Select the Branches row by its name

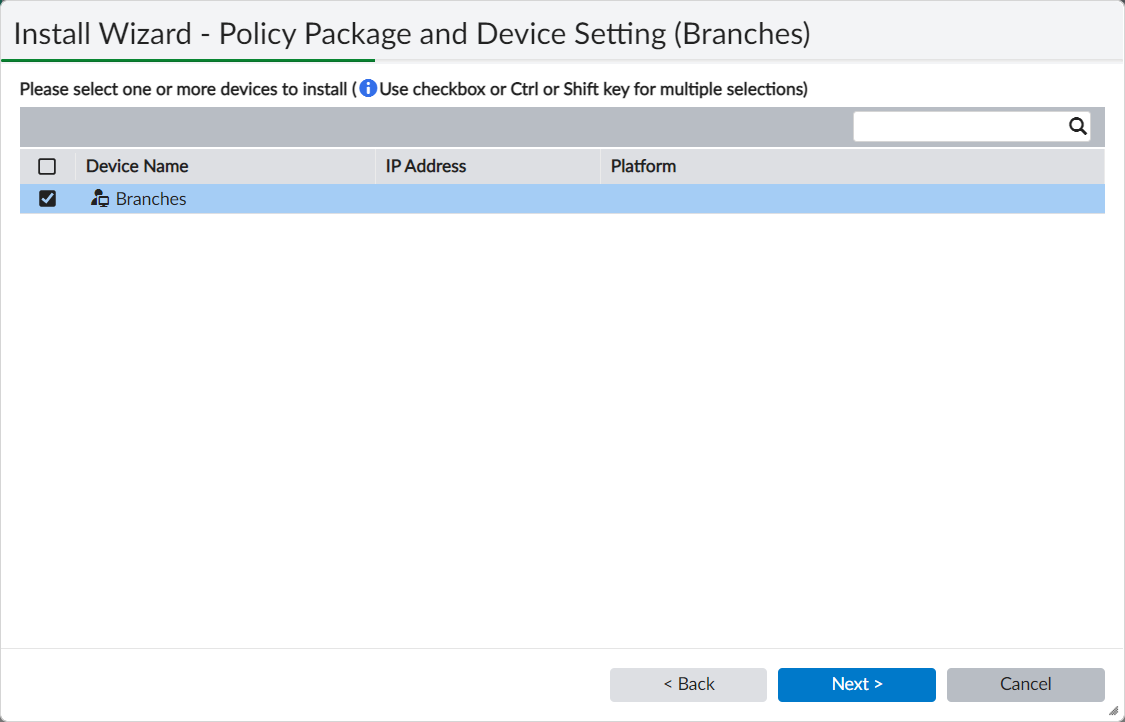click(151, 199)
